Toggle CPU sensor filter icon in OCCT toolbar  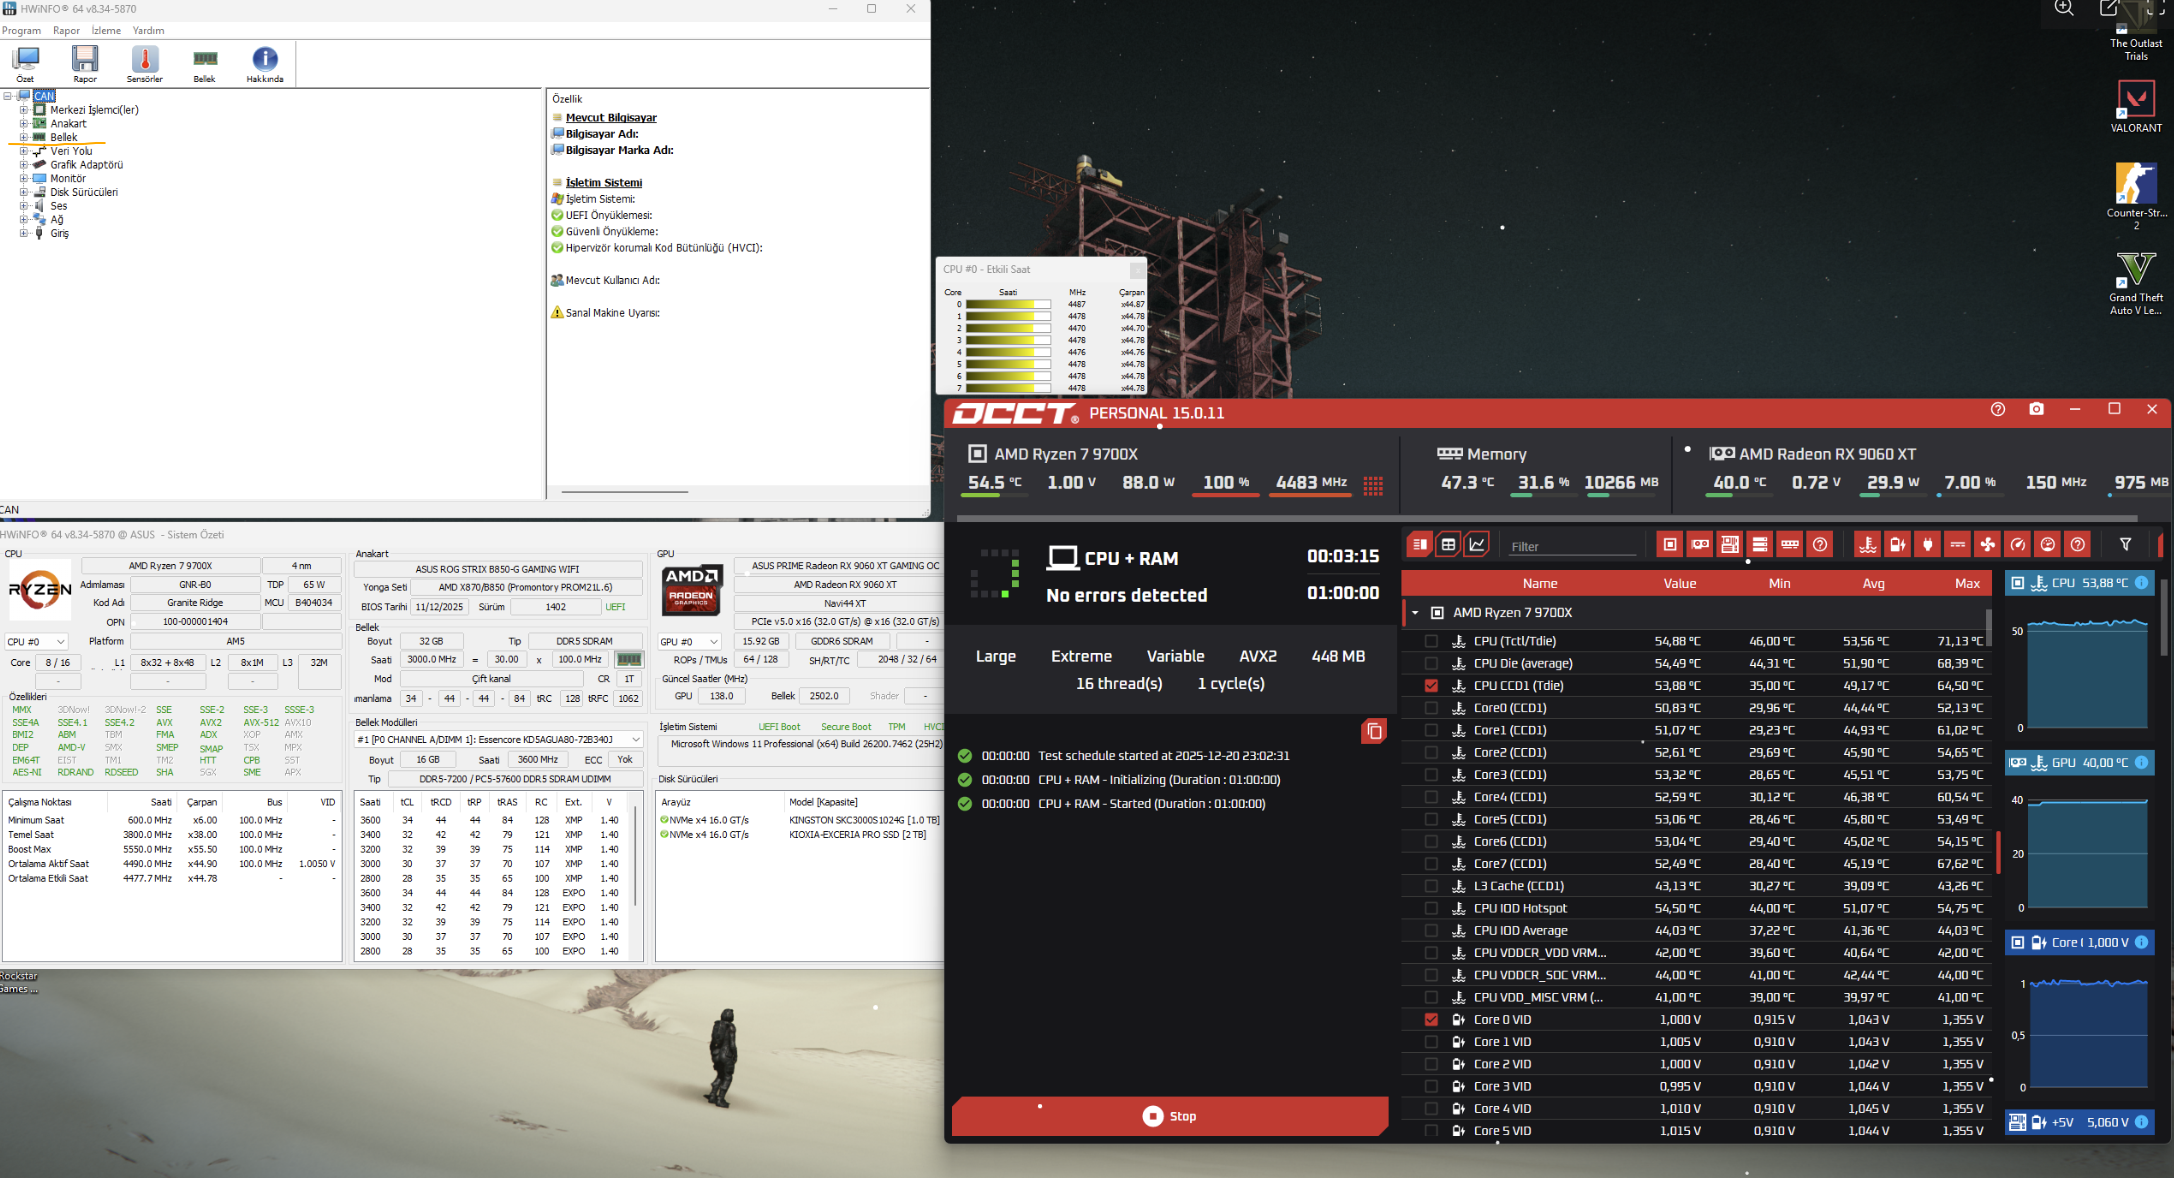click(x=1670, y=544)
